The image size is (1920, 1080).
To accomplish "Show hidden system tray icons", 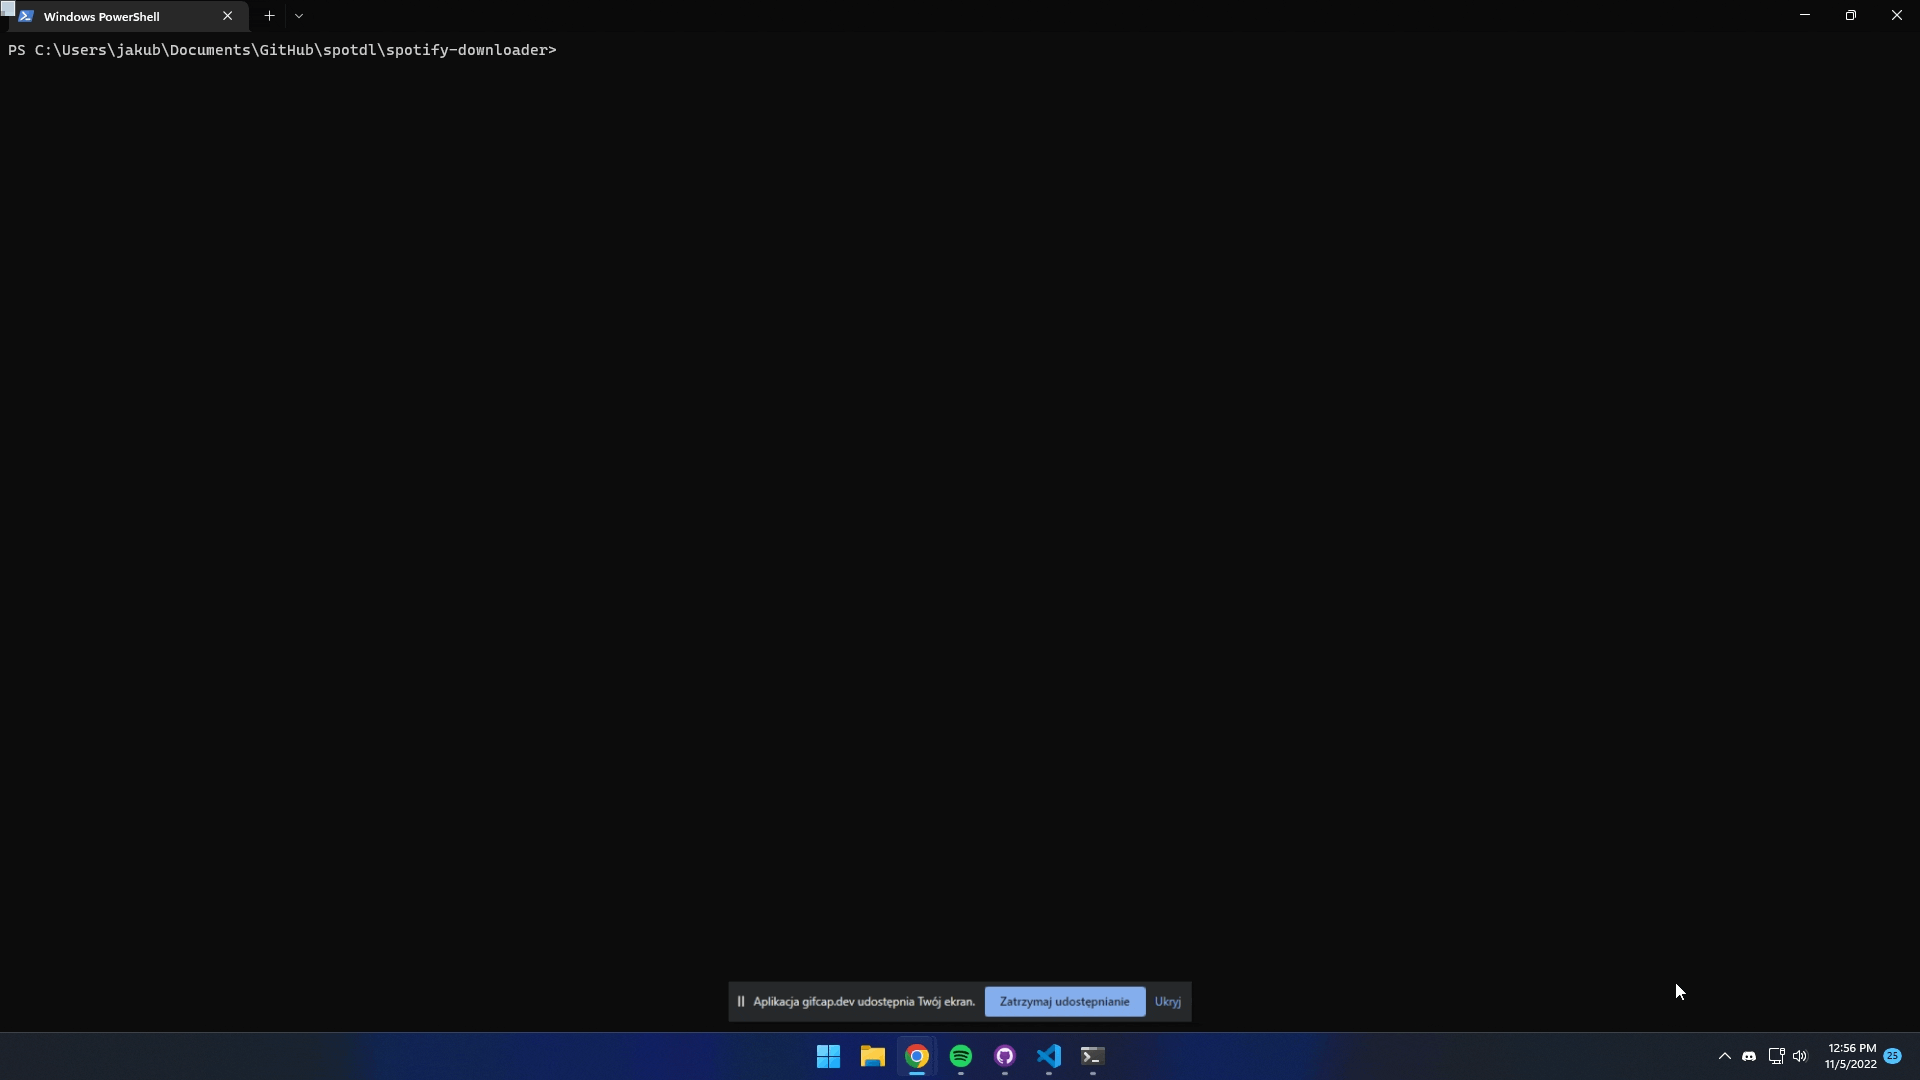I will point(1724,1056).
